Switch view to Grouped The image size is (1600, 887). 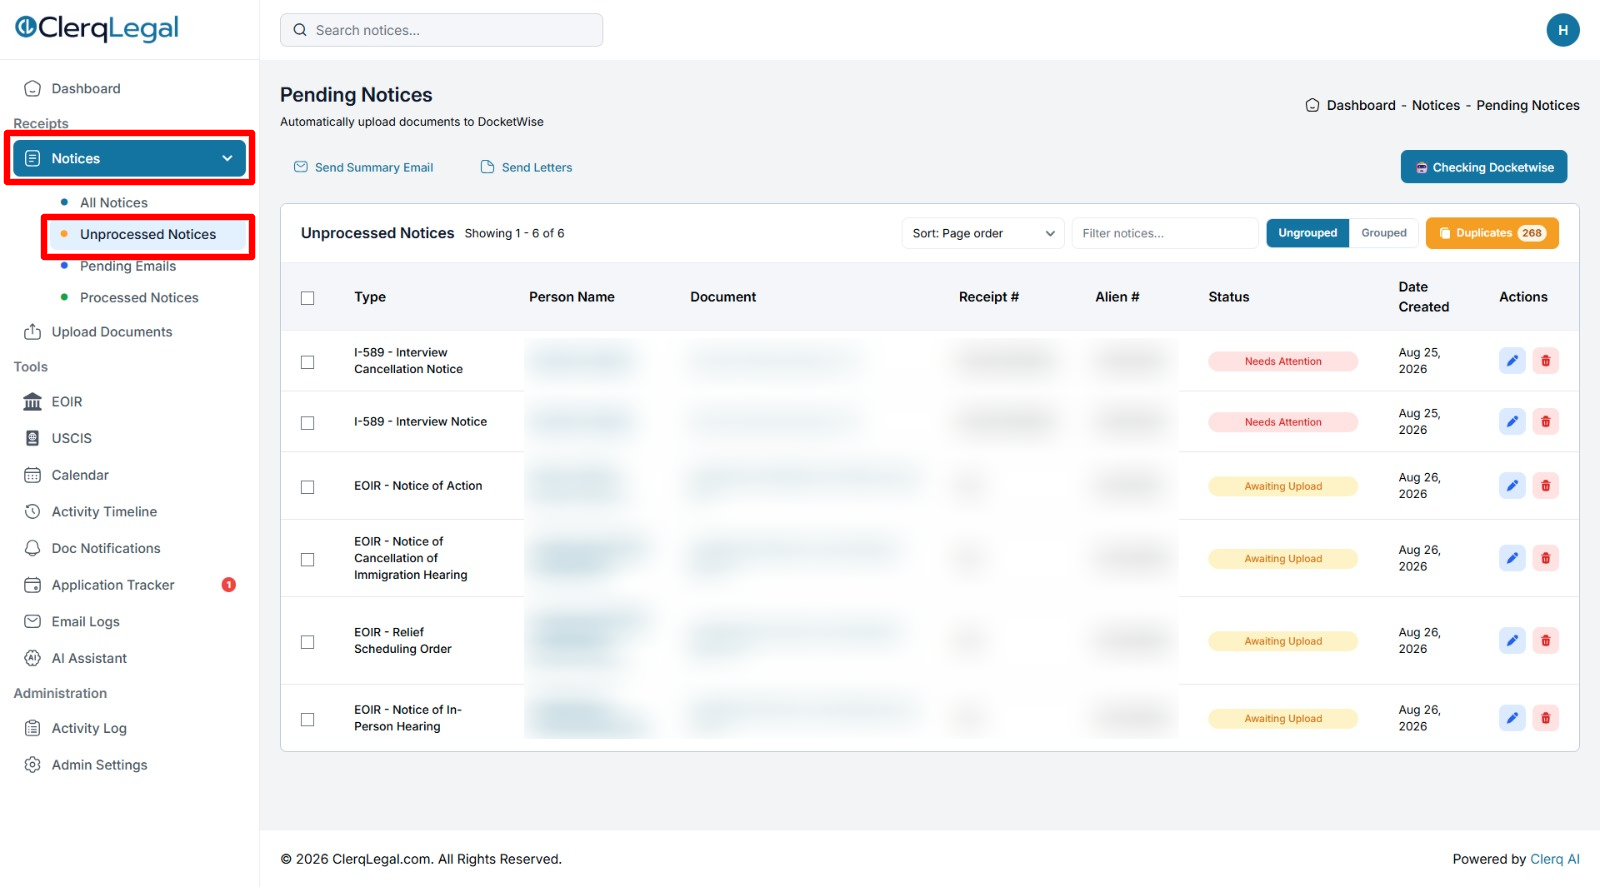(1384, 233)
